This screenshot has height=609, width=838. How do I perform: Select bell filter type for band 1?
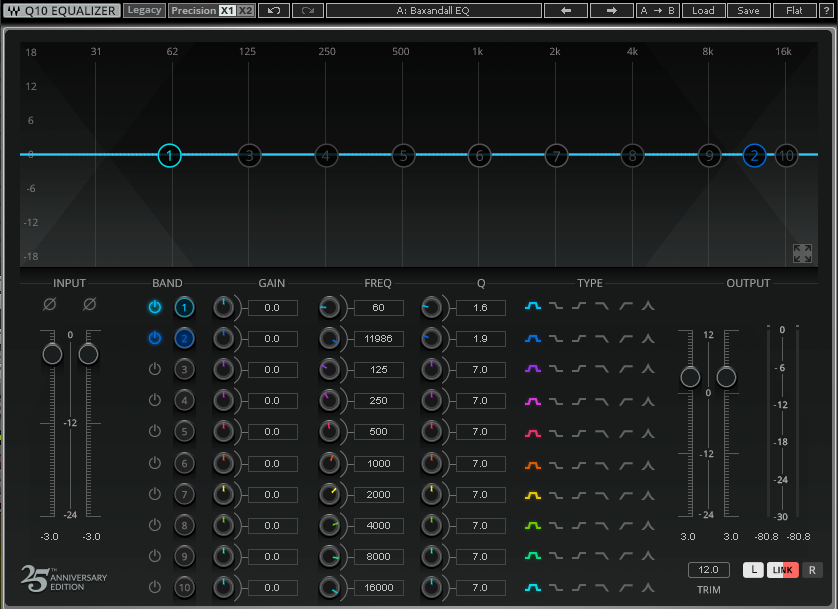[533, 306]
